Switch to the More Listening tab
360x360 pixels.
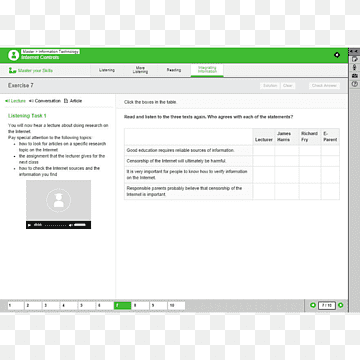(x=140, y=70)
